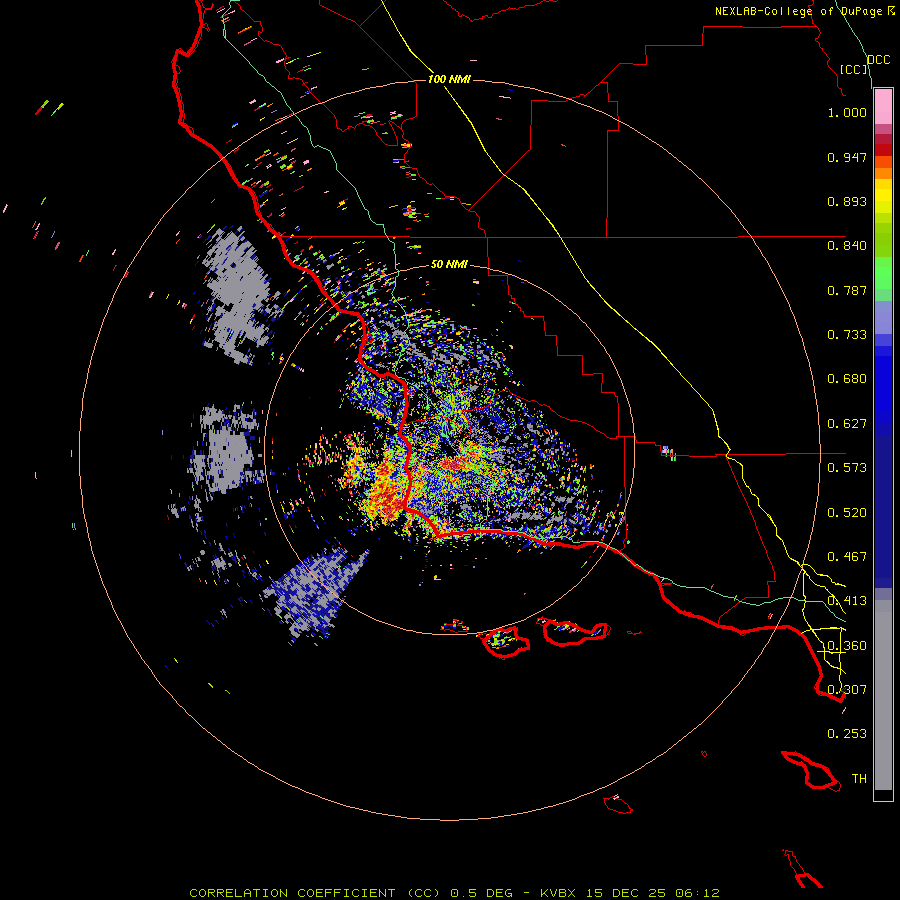Click the 0.467 legend value
This screenshot has width=900, height=900.
(x=847, y=557)
